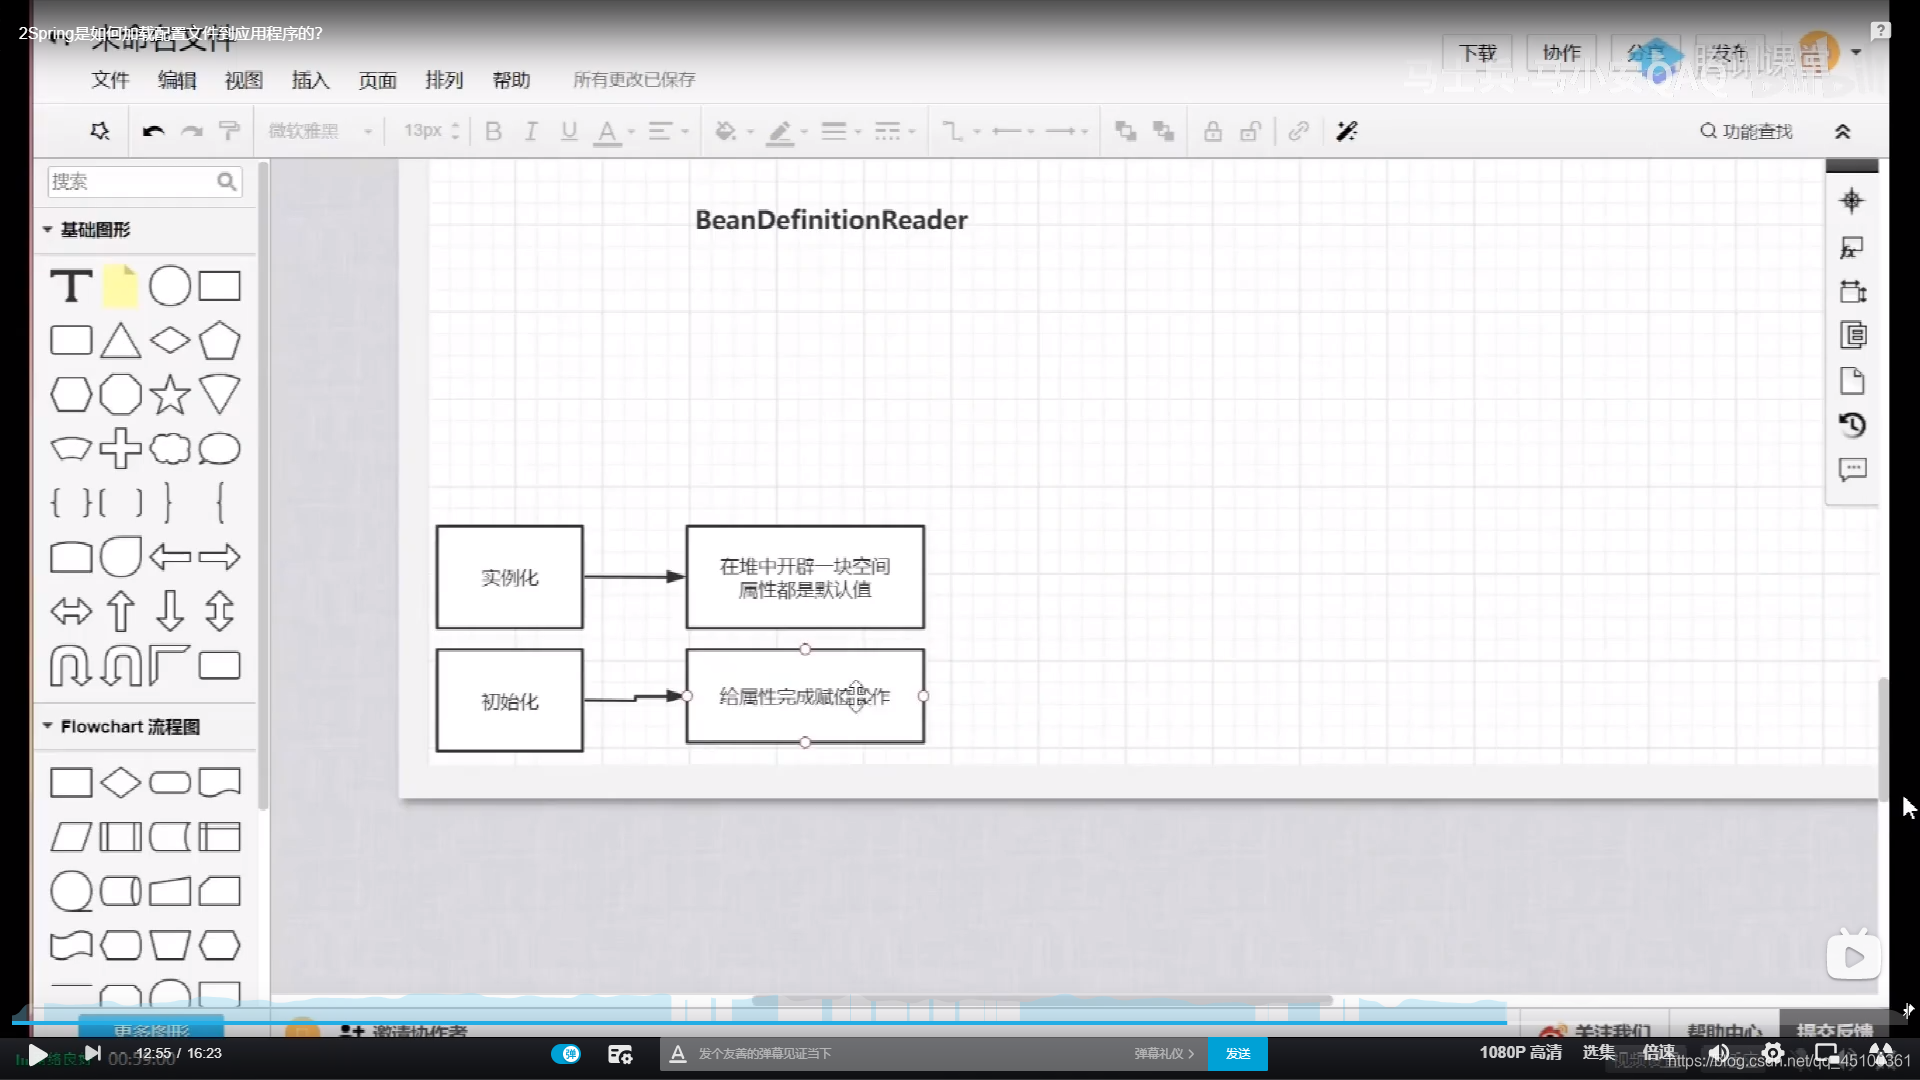Open the 页面 menu
Image resolution: width=1920 pixels, height=1080 pixels.
click(x=378, y=80)
